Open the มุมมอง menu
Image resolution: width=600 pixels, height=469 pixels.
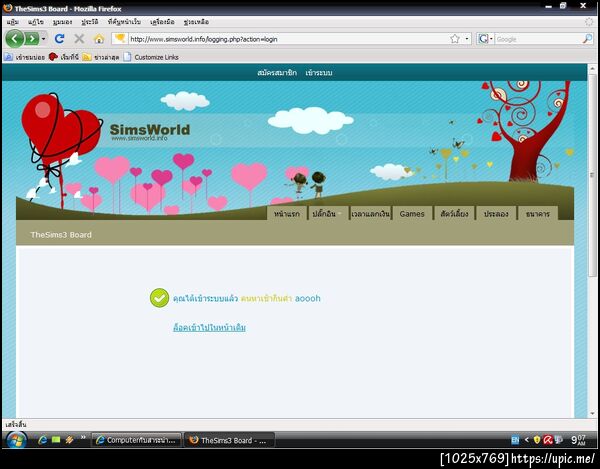(x=62, y=22)
